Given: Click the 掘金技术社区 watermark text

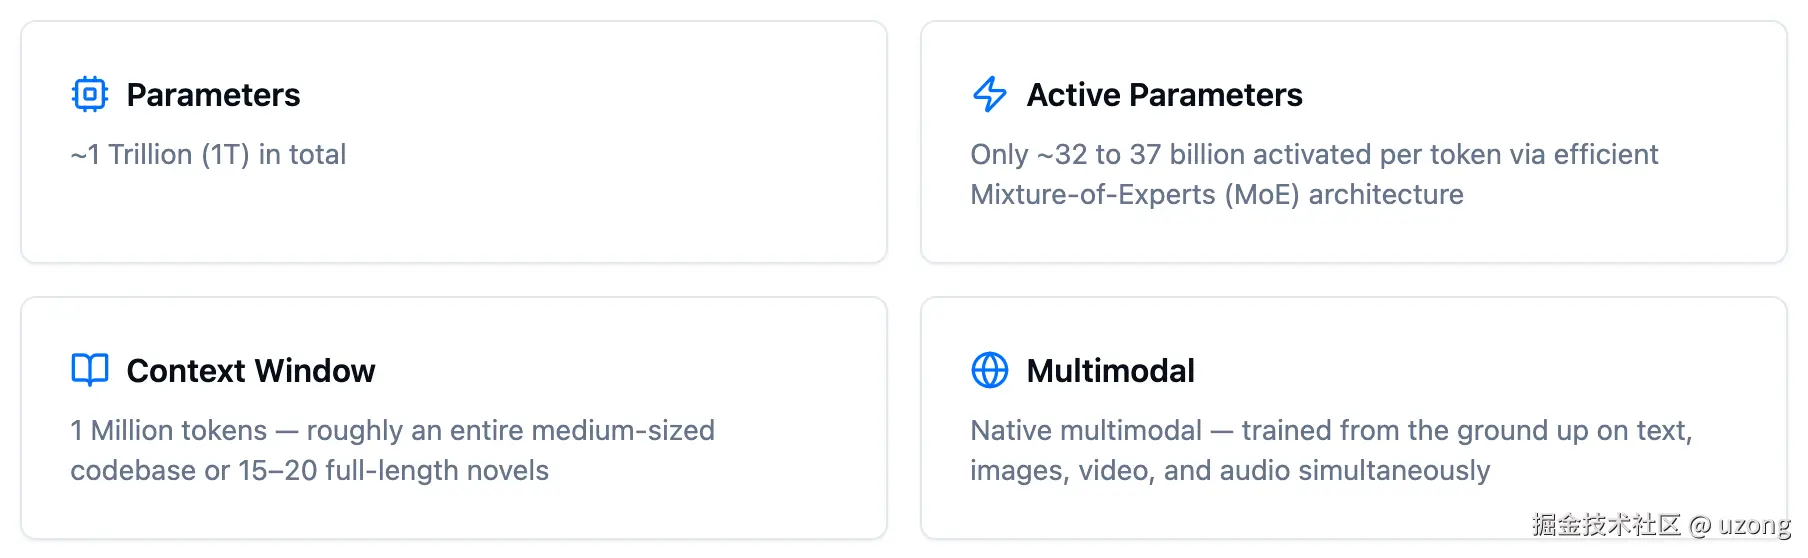Looking at the screenshot, I should 1606,525.
